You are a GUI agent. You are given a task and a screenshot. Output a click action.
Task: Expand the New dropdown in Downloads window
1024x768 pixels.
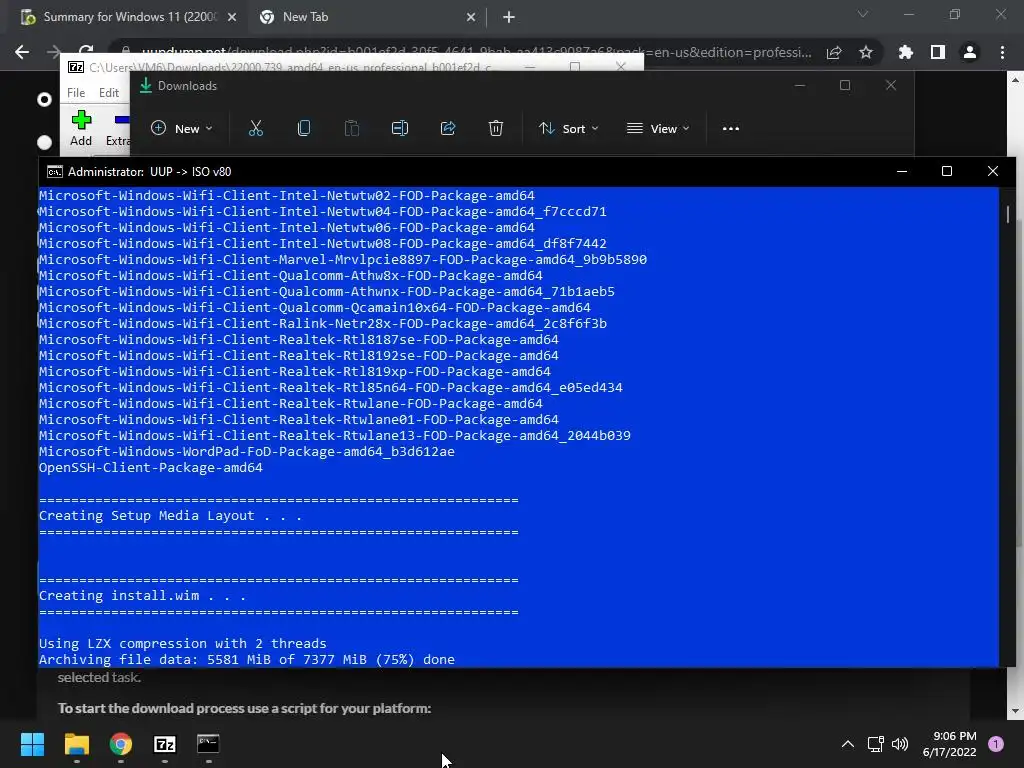point(182,129)
